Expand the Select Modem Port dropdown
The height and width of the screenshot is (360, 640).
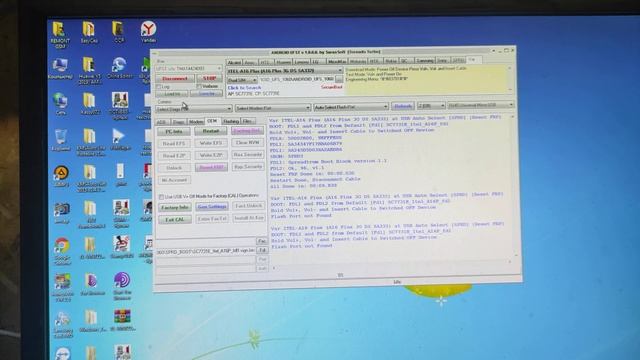tap(273, 108)
